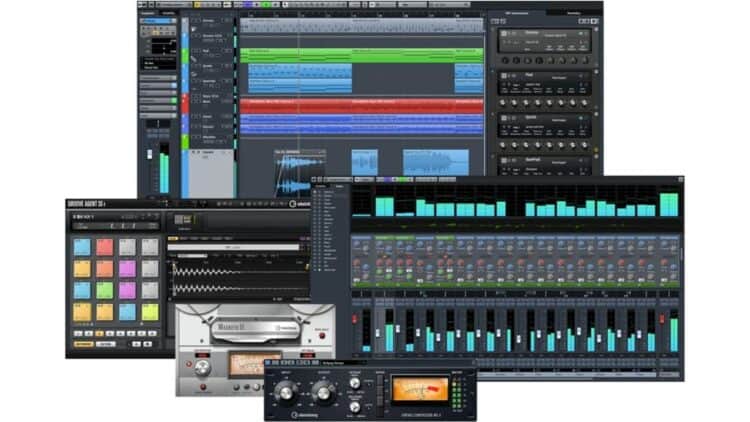This screenshot has width=750, height=422.
Task: Trigger the top-left blue pad in Groove Agent
Action: pos(82,247)
